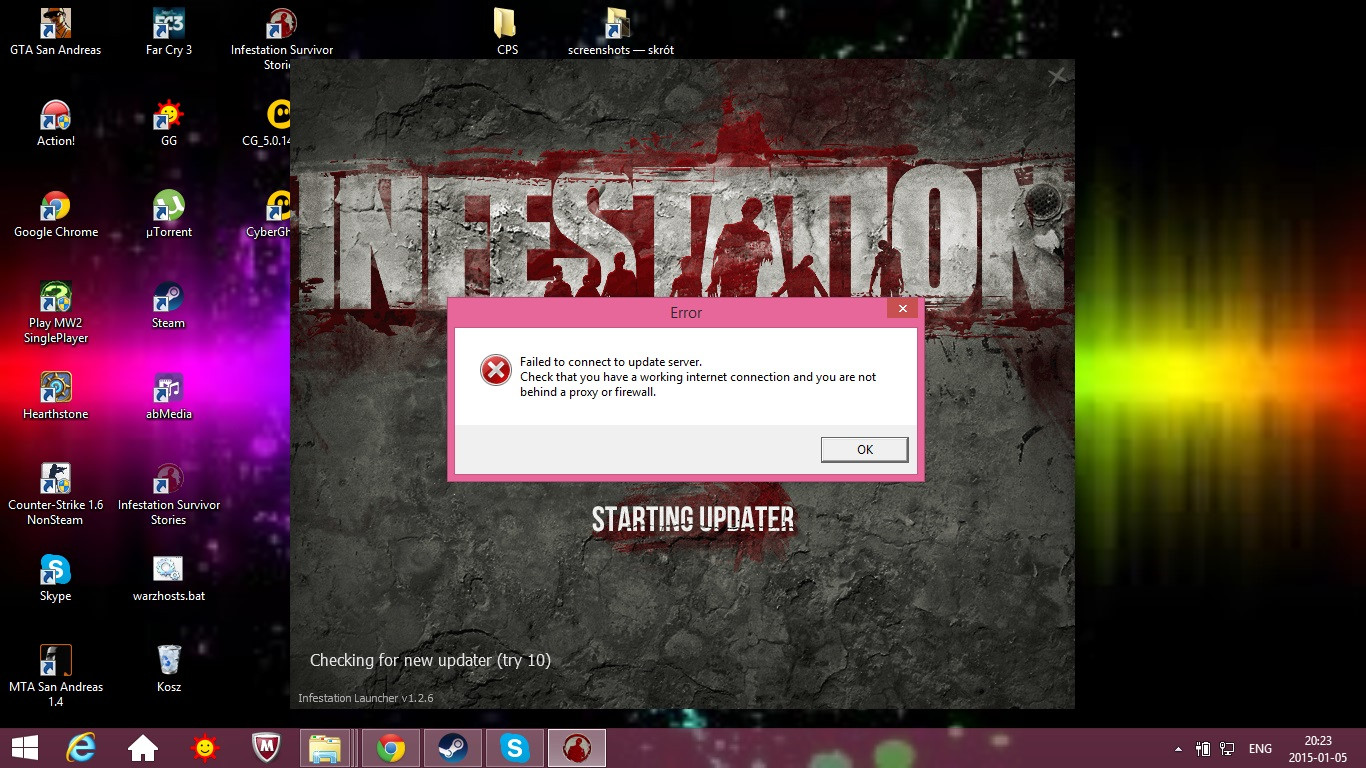
Task: Click Infestation launcher taskbar button
Action: [577, 747]
